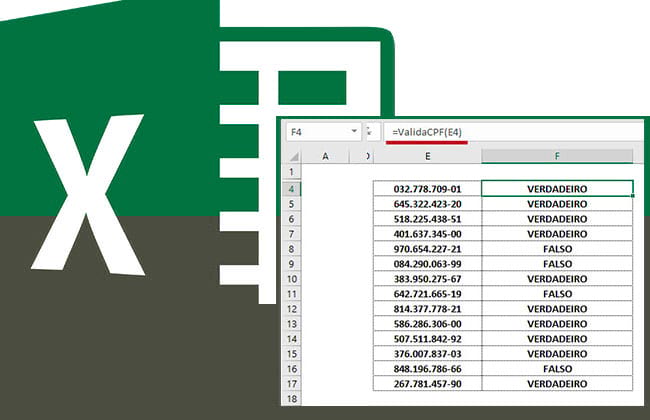The height and width of the screenshot is (420, 650).
Task: Click cell with CPF 084.290.063-99
Action: (x=427, y=264)
